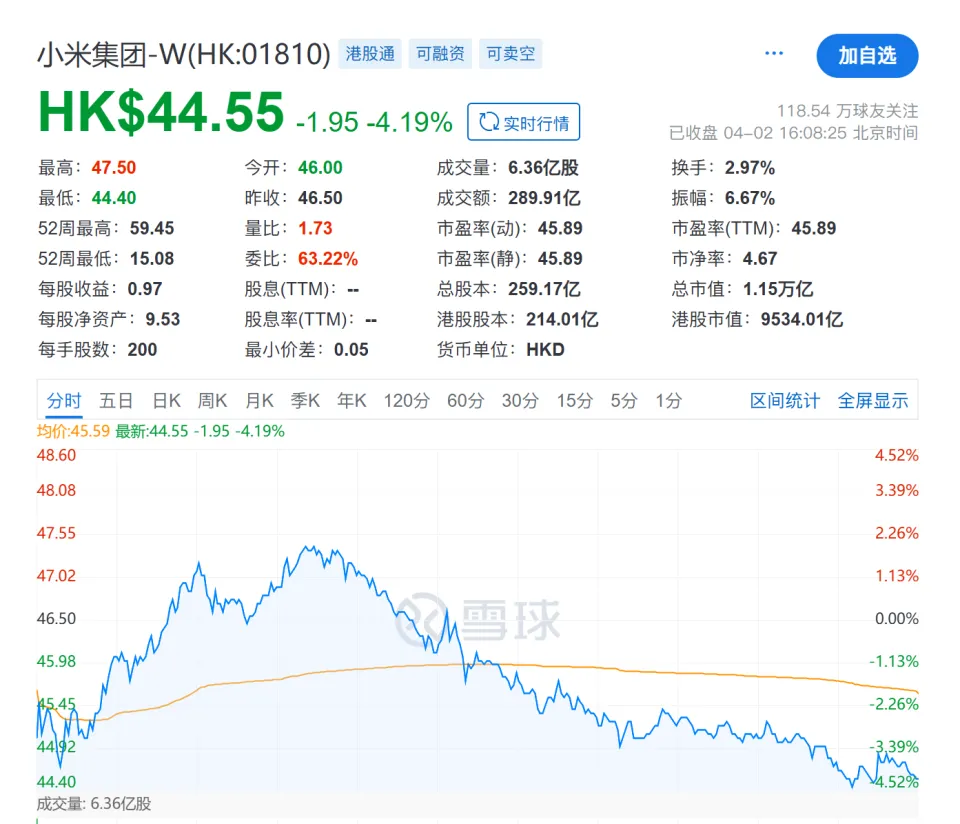Screen dimensions: 960x824
Task: Click the 最高 value 47.50
Action: (x=114, y=168)
